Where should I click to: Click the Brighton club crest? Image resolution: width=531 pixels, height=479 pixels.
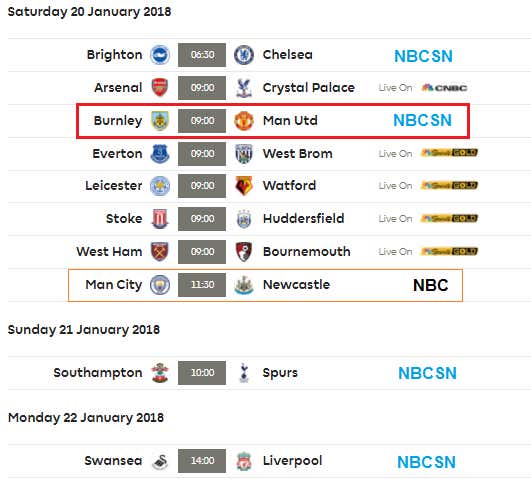(160, 55)
